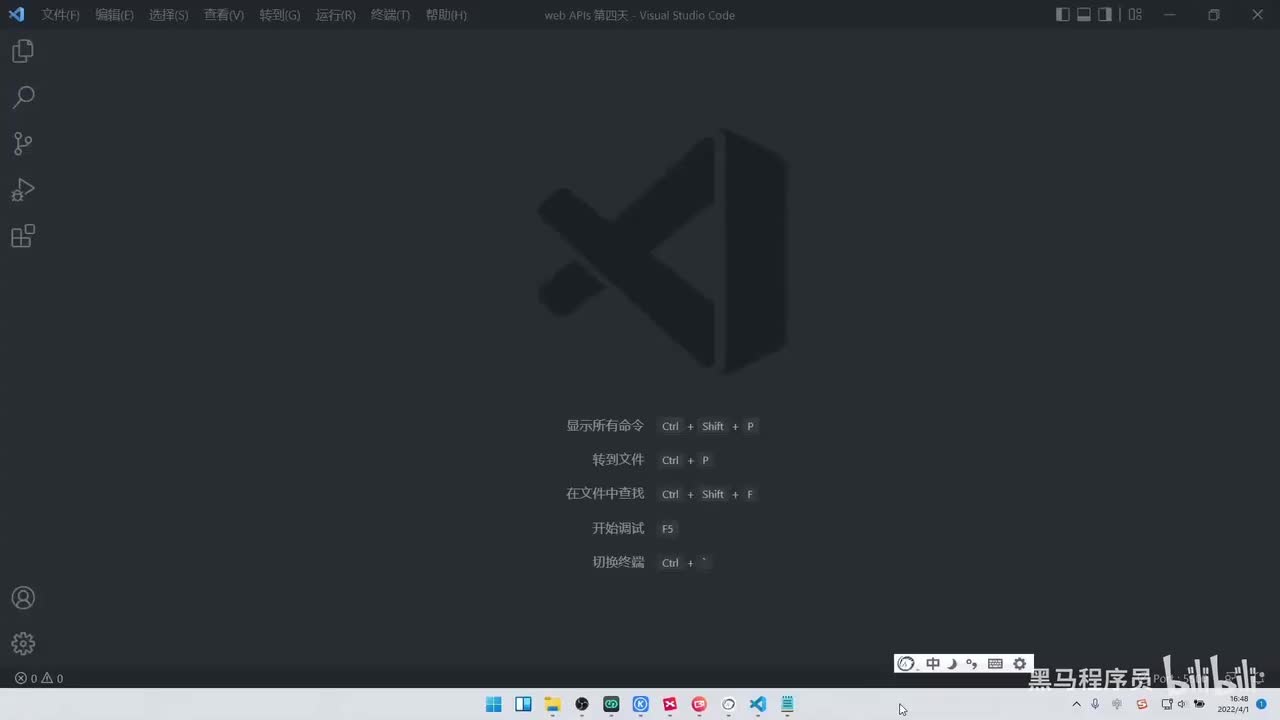Open the Windows Start menu

point(494,704)
